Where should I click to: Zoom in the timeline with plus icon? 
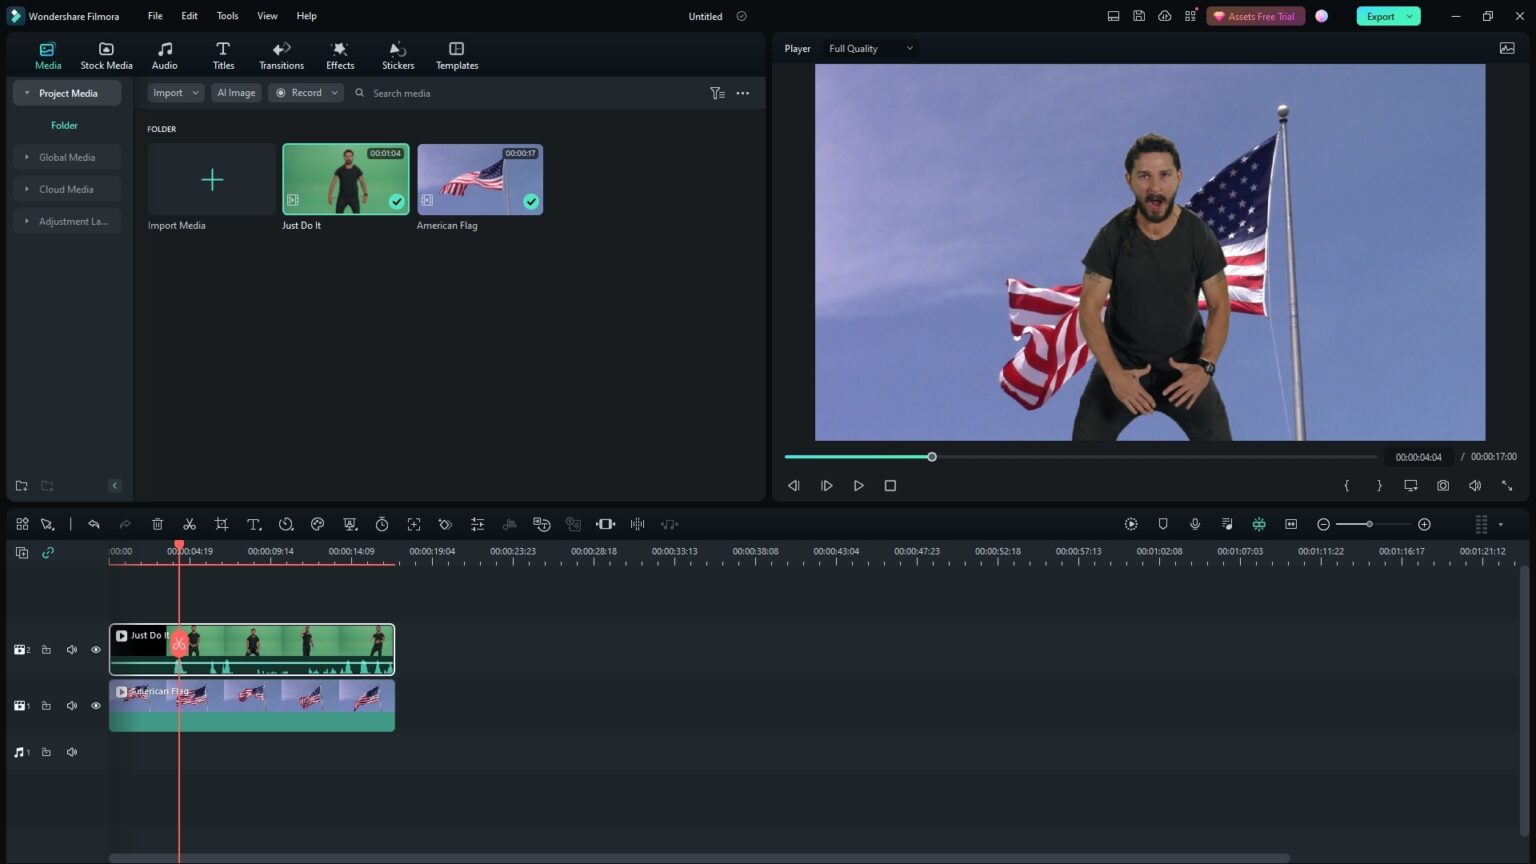(x=1424, y=524)
